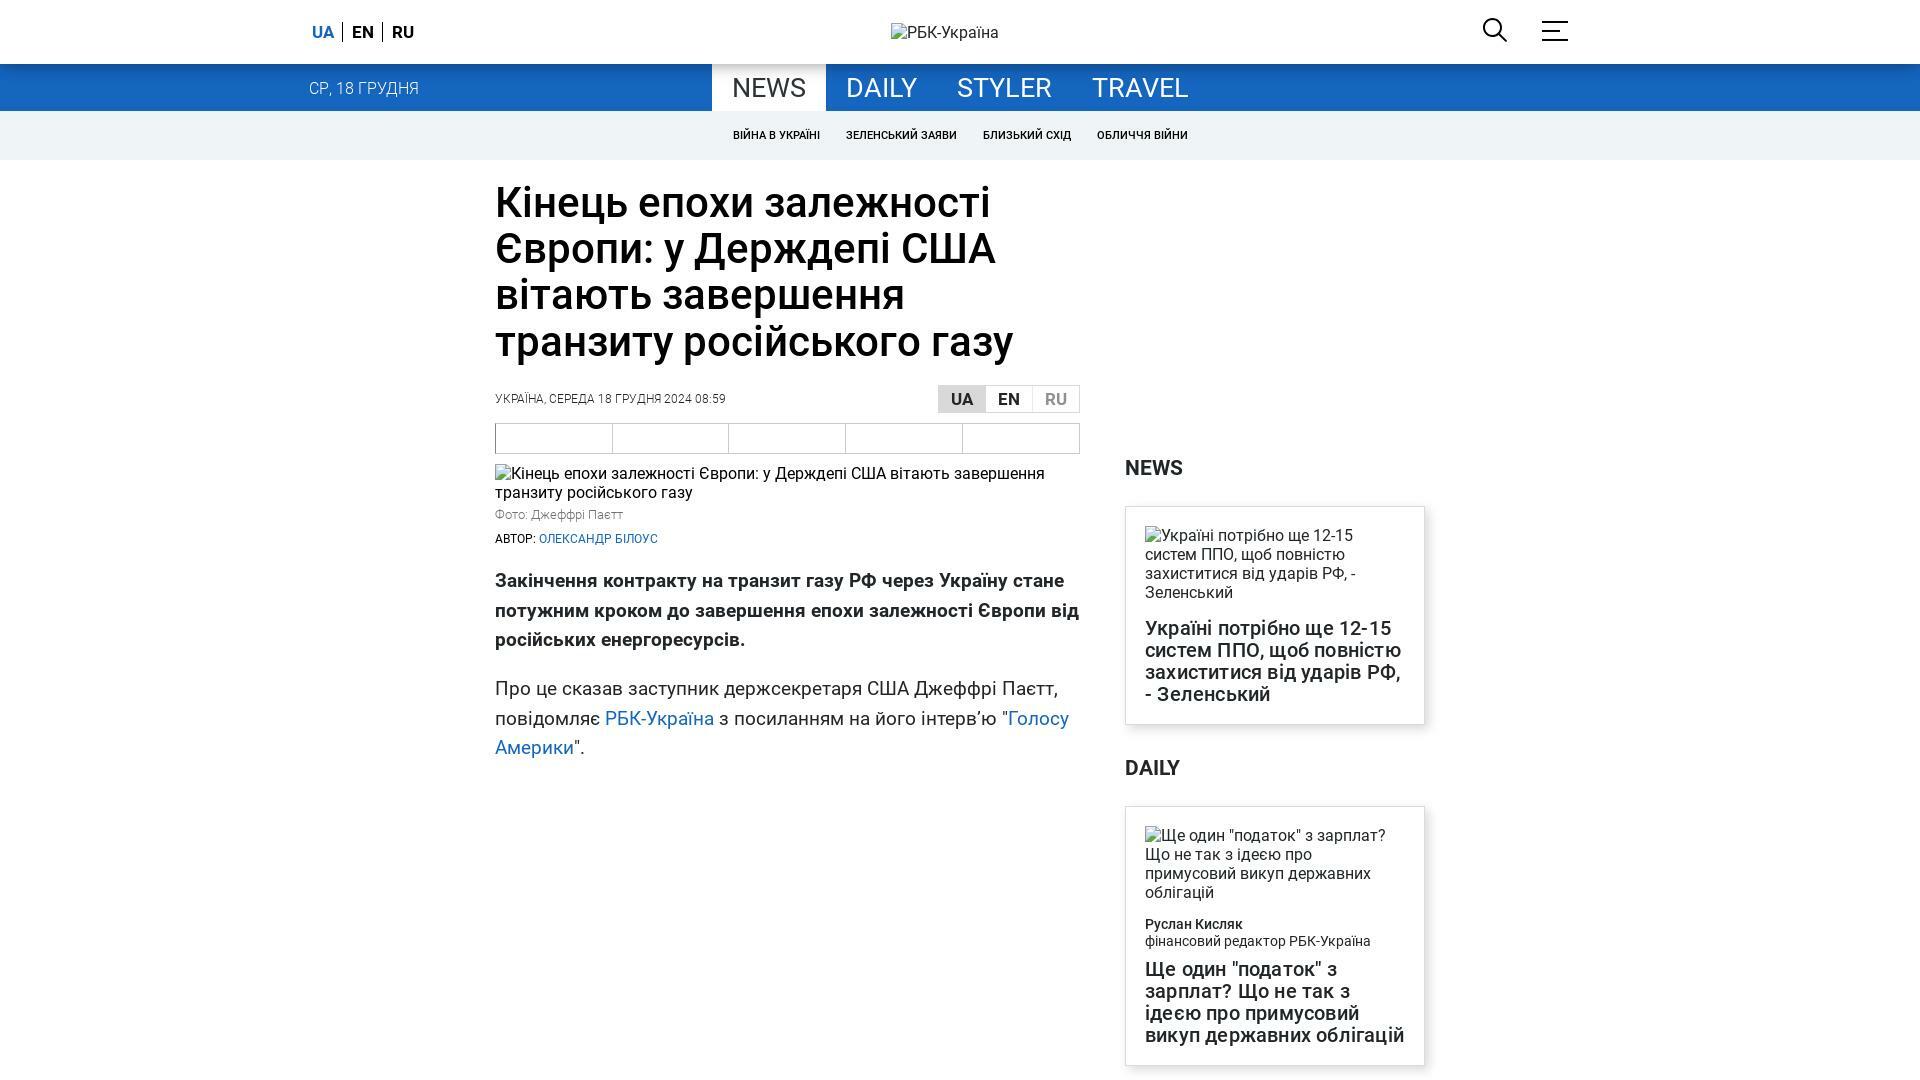Viewport: 1920px width, 1080px height.
Task: Open the БЛИЗЬКИЙ СХІД topic
Action: pos(1026,135)
